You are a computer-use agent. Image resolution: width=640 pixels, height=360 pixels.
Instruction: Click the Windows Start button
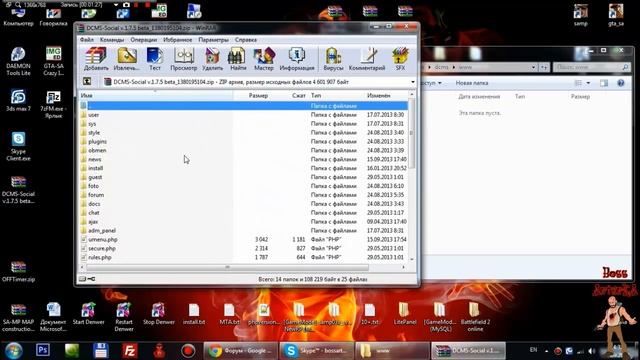[x=14, y=351]
